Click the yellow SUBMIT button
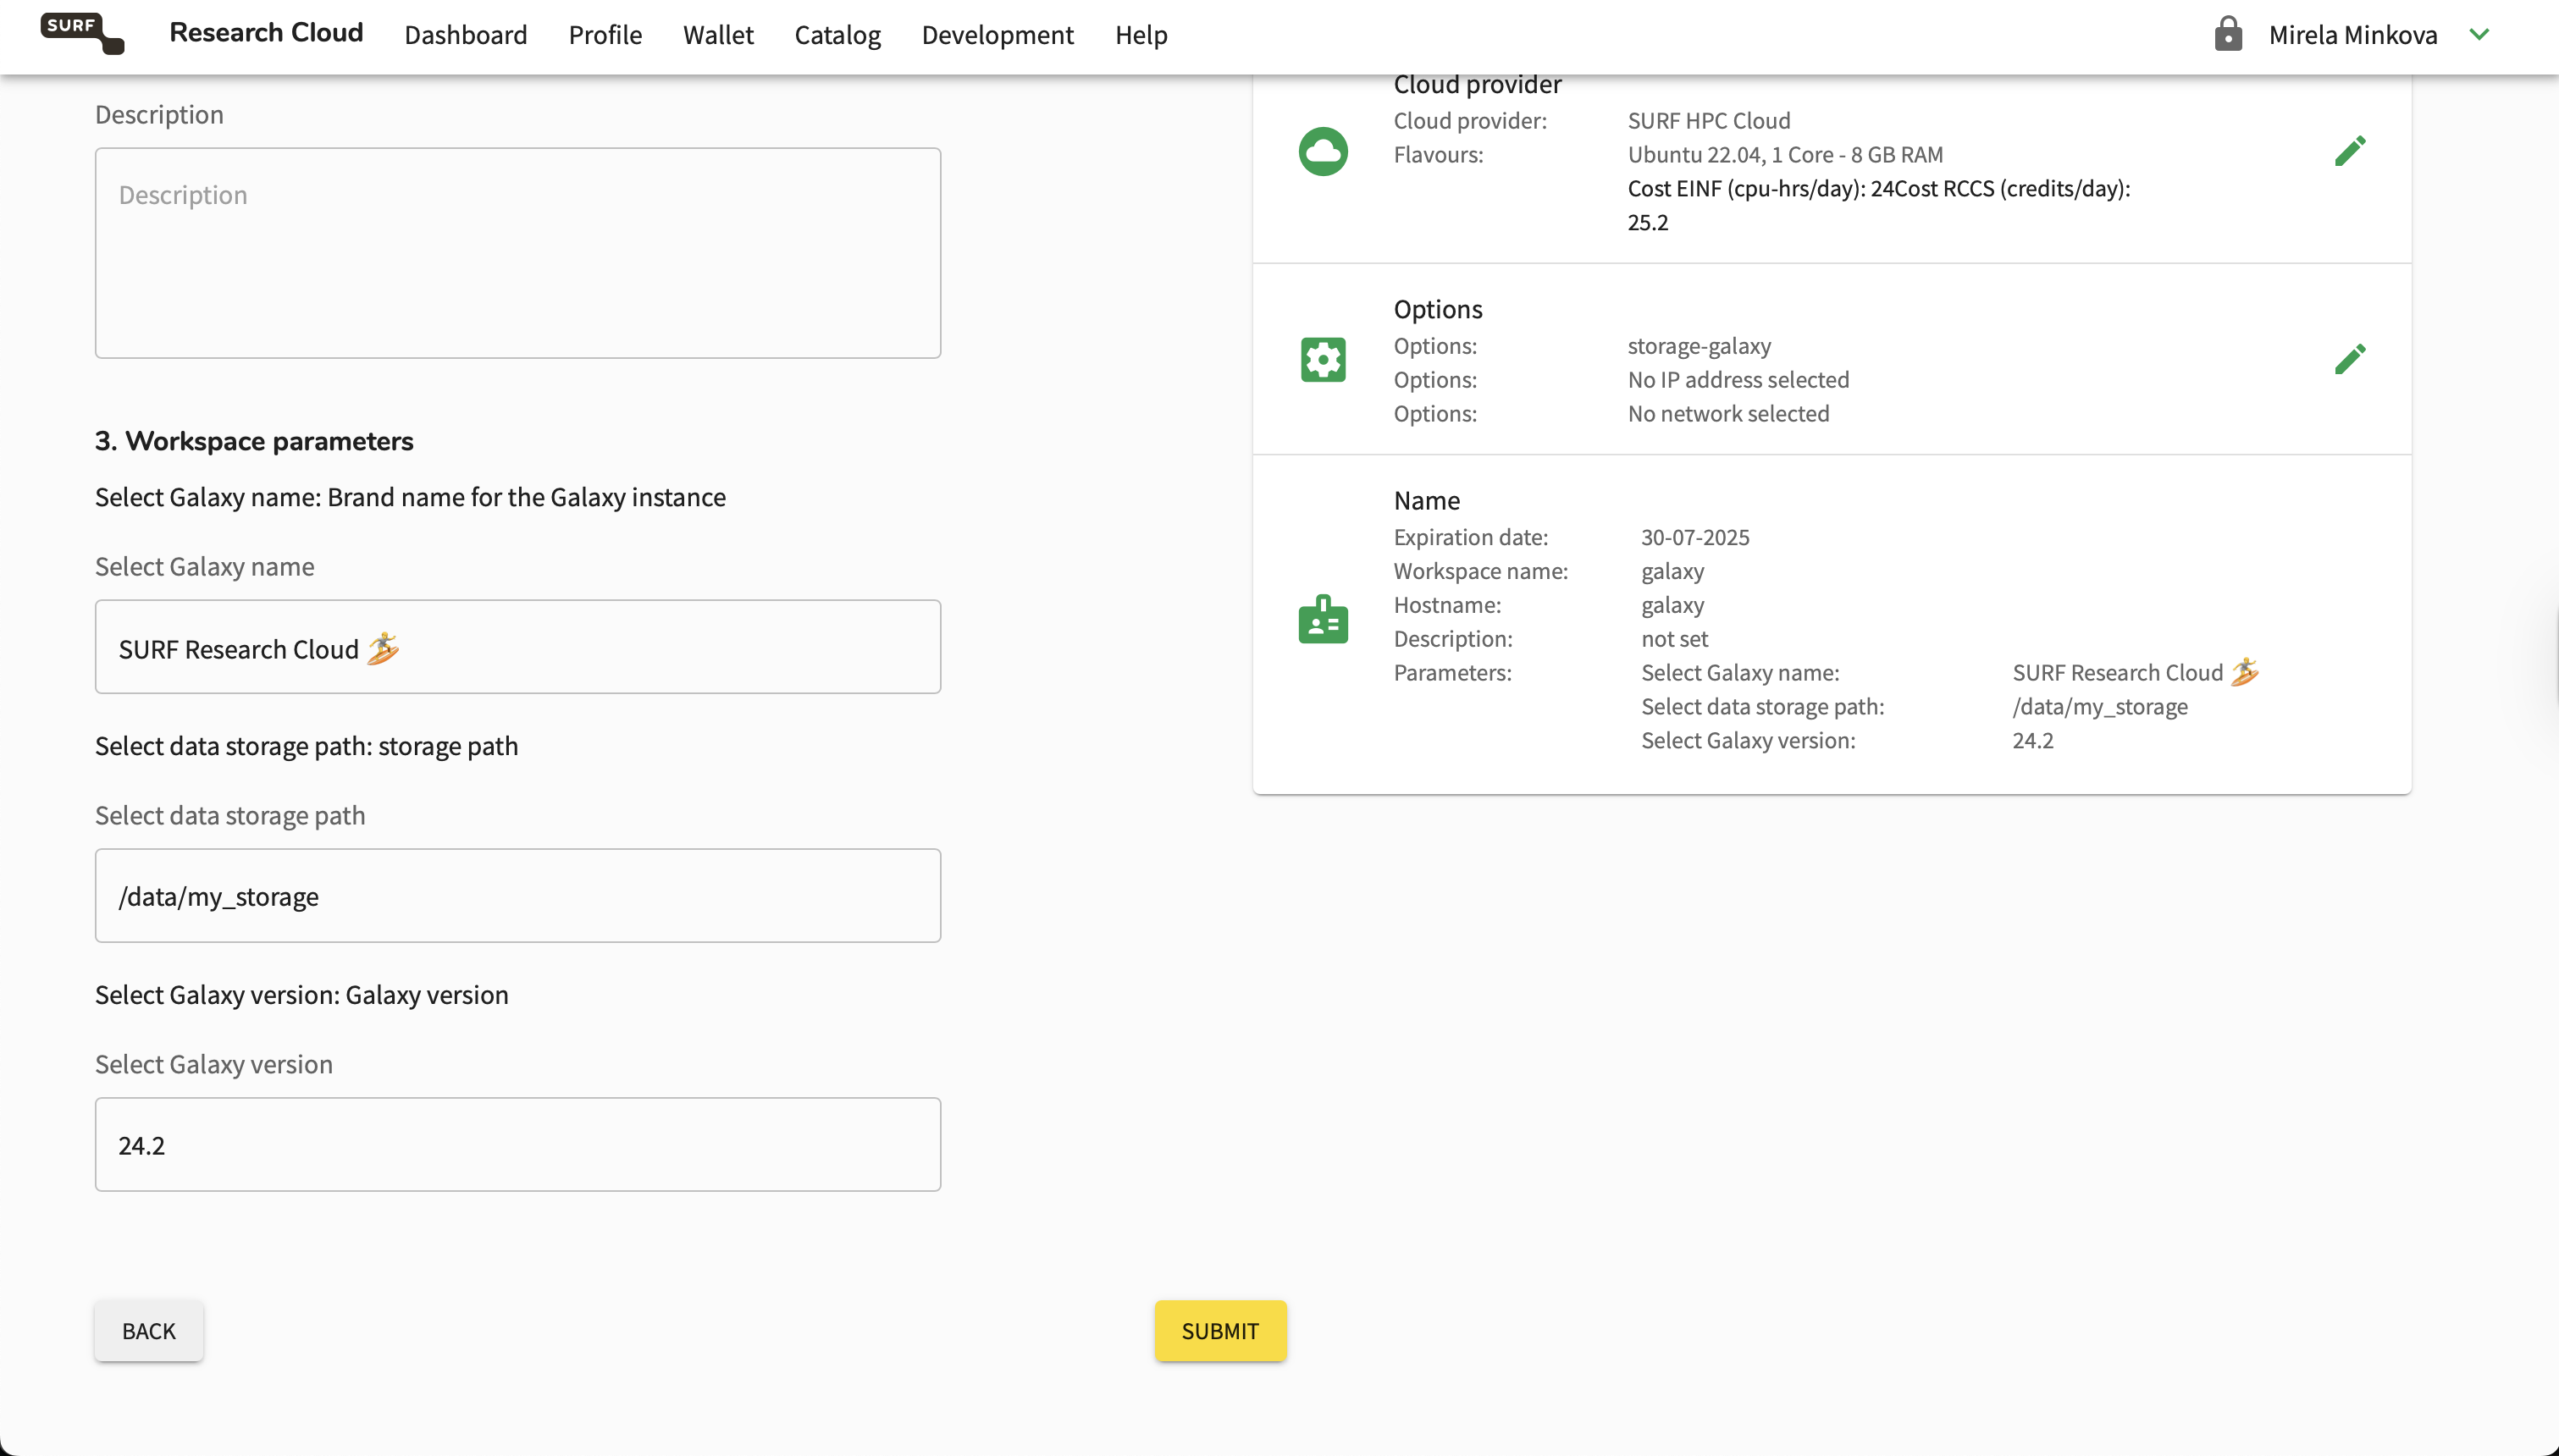The width and height of the screenshot is (2559, 1456). (x=1220, y=1330)
